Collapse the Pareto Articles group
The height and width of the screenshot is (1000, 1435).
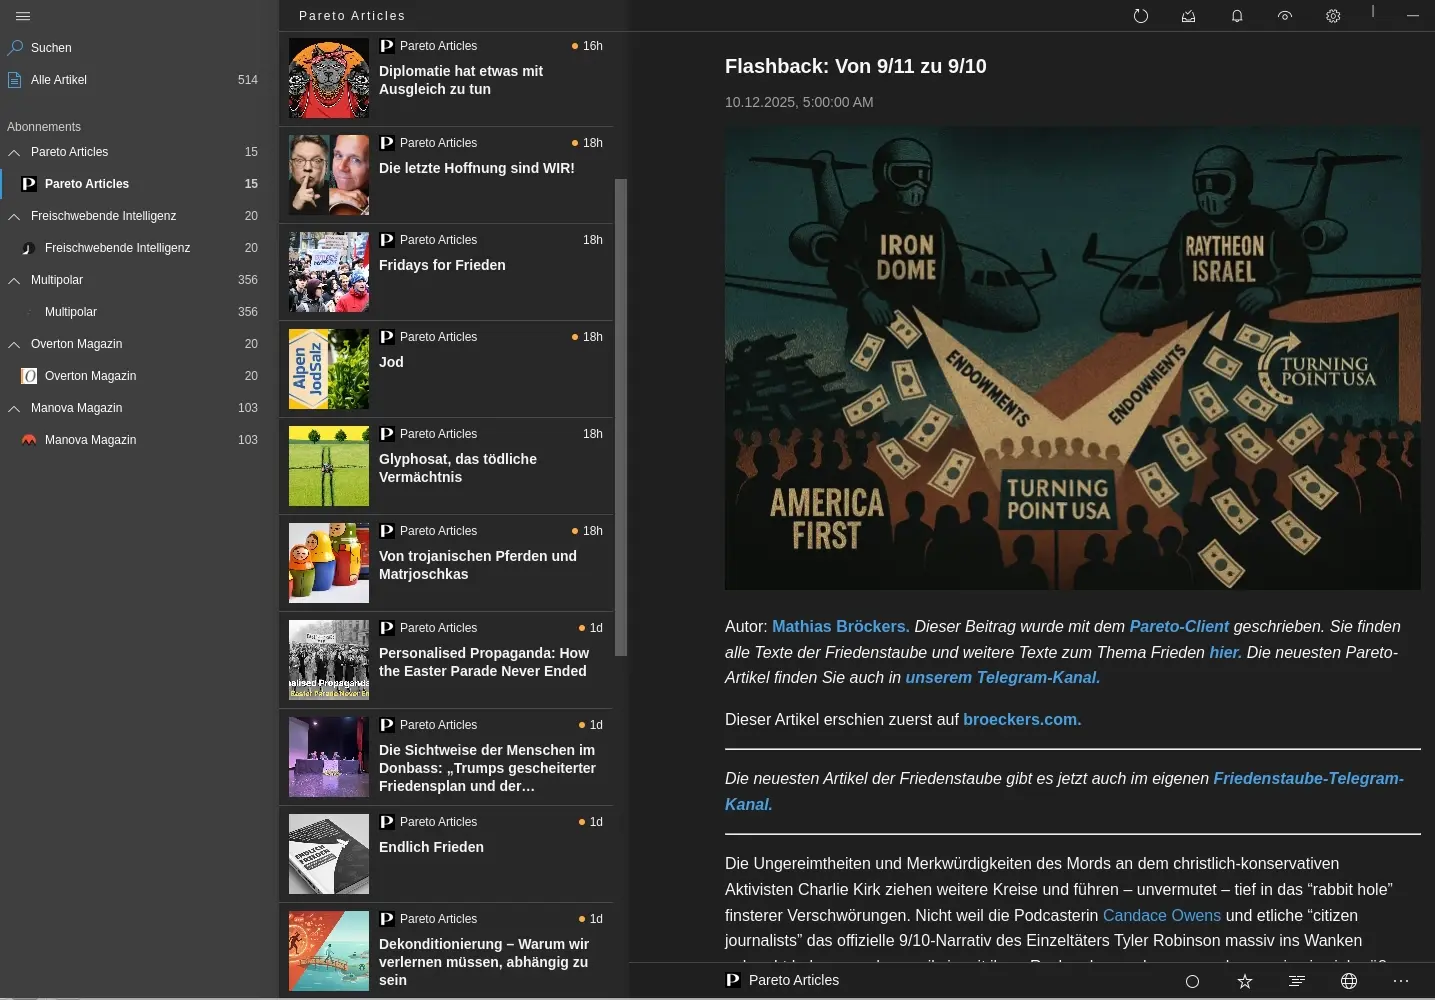point(14,152)
